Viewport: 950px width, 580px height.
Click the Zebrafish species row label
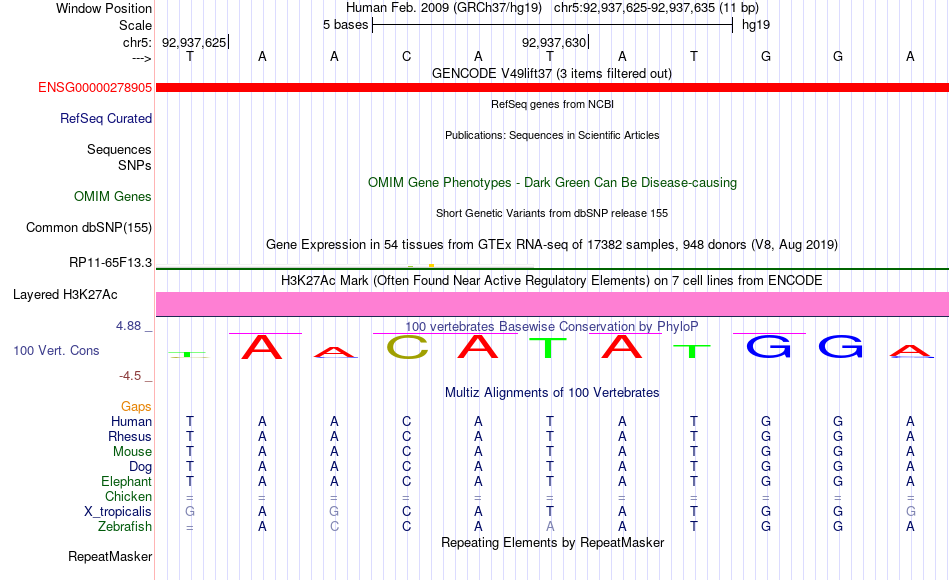pyautogui.click(x=125, y=527)
